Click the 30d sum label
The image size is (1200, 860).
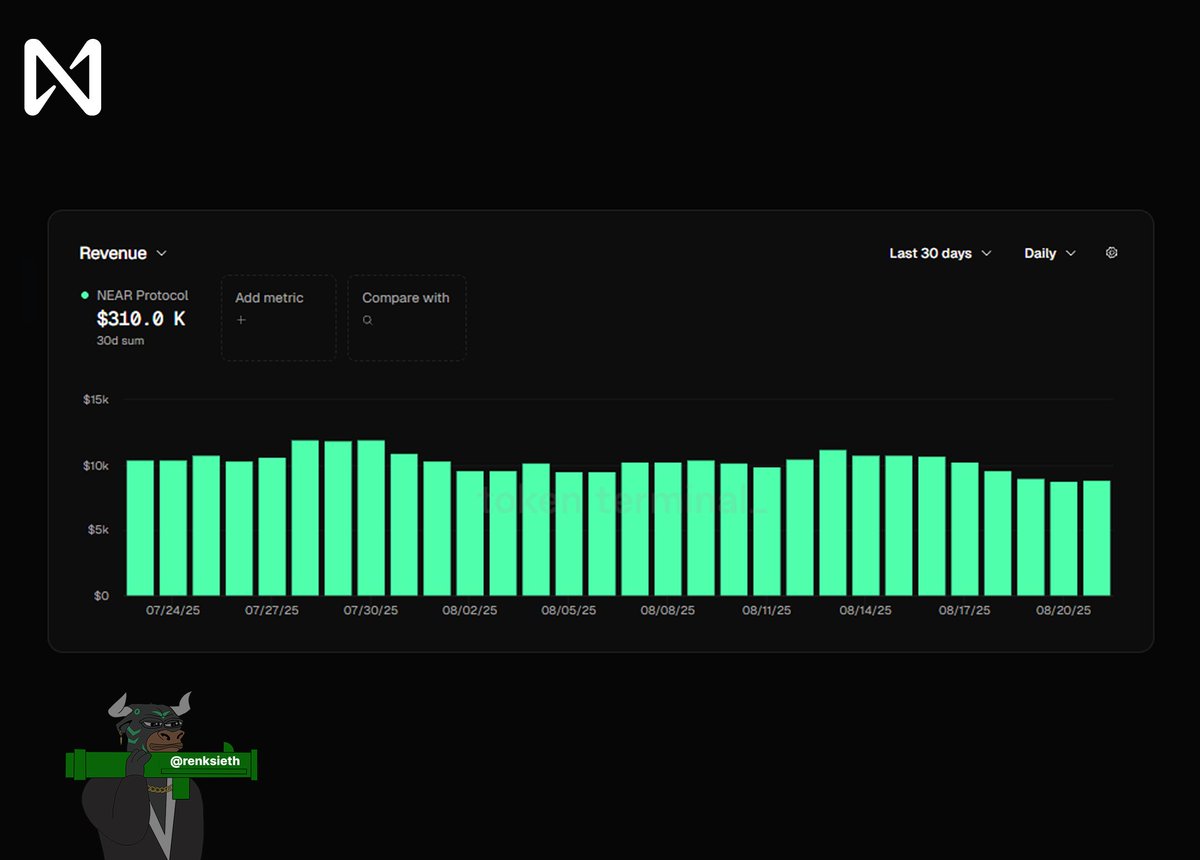tap(119, 340)
